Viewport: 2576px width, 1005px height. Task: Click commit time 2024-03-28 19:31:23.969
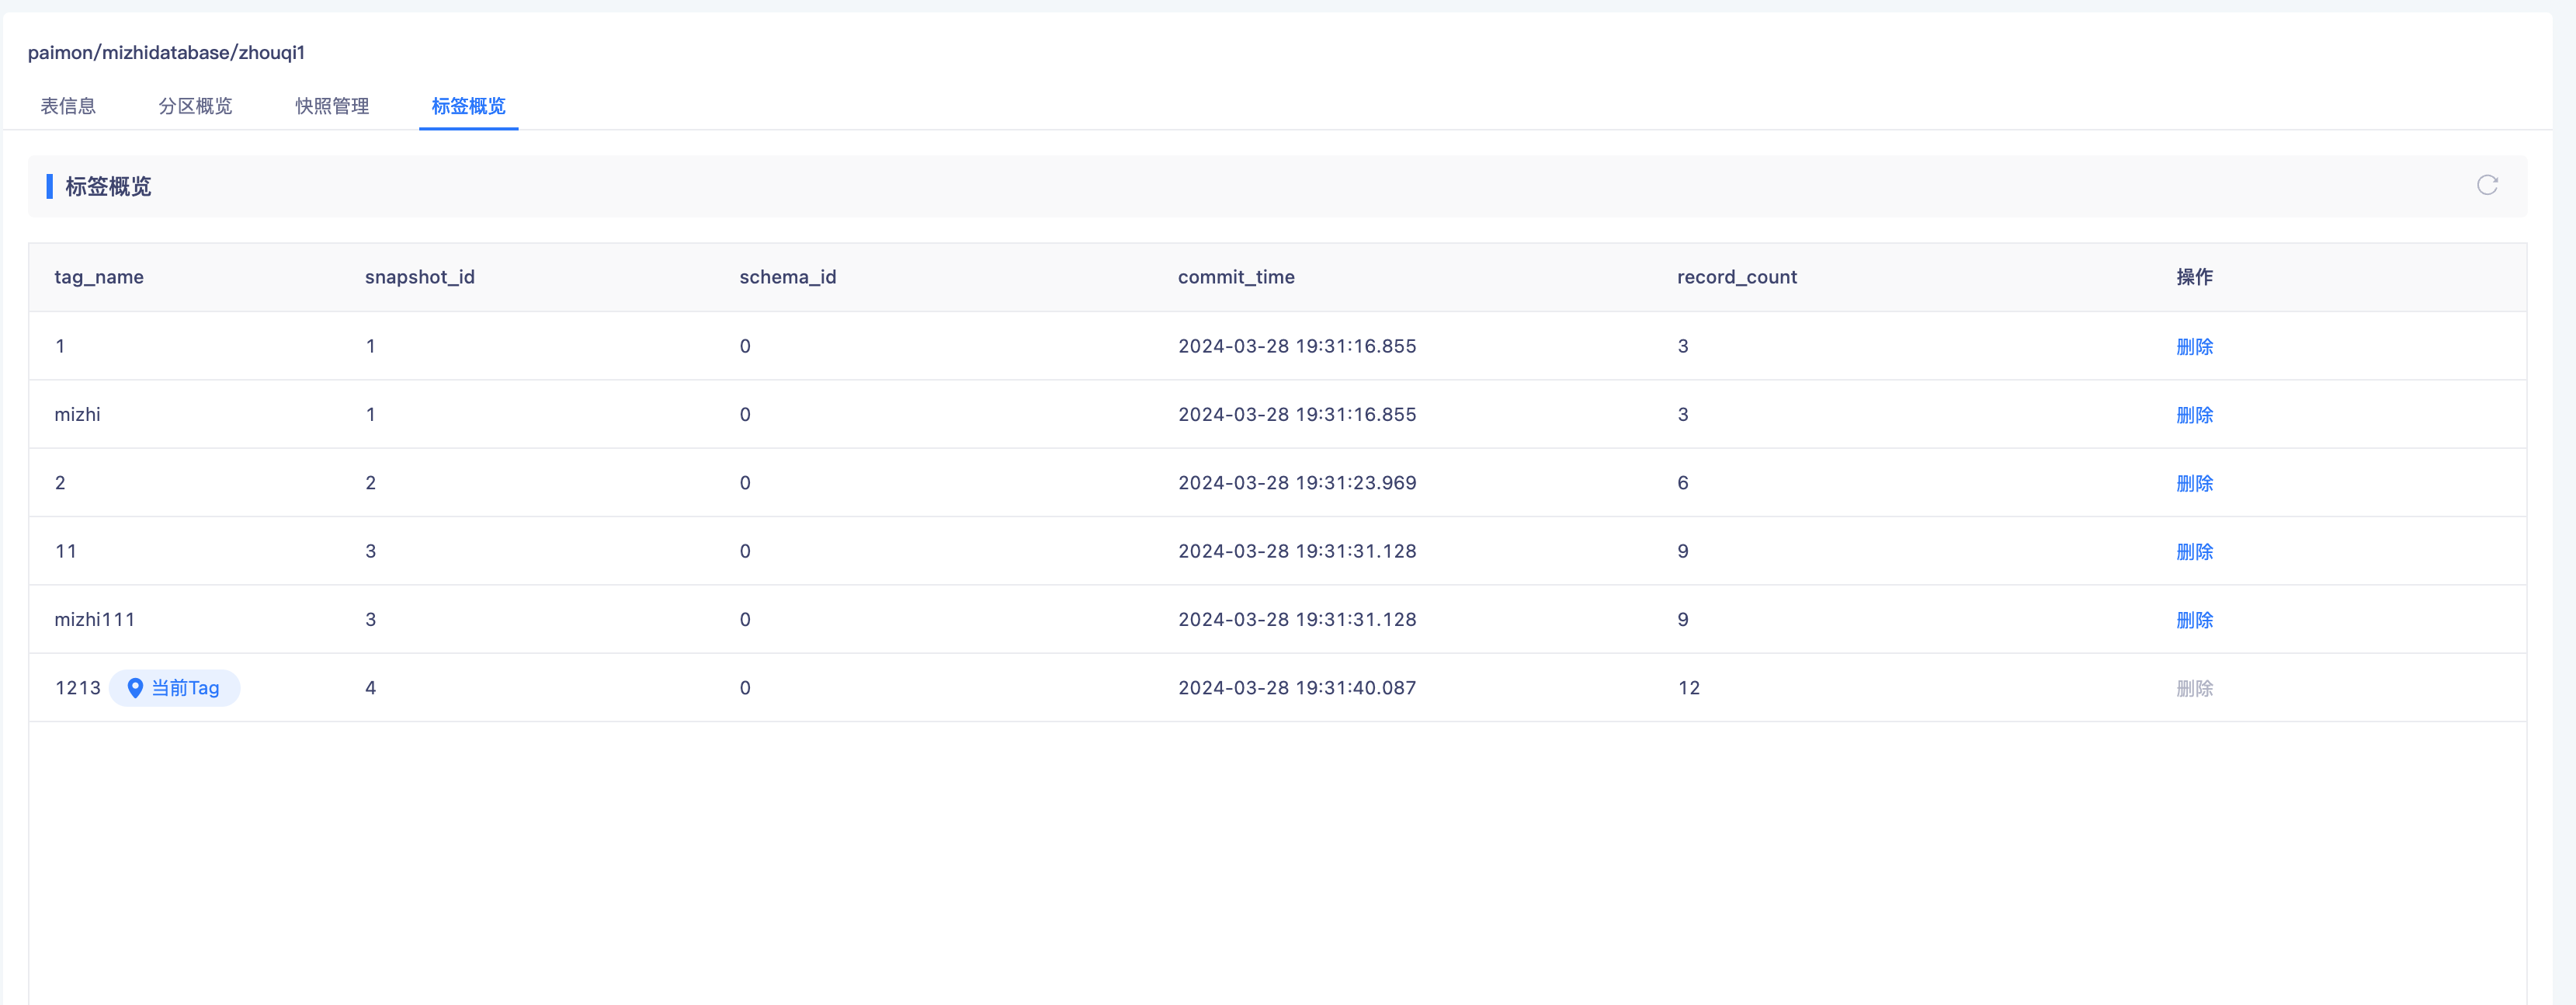pos(1297,483)
